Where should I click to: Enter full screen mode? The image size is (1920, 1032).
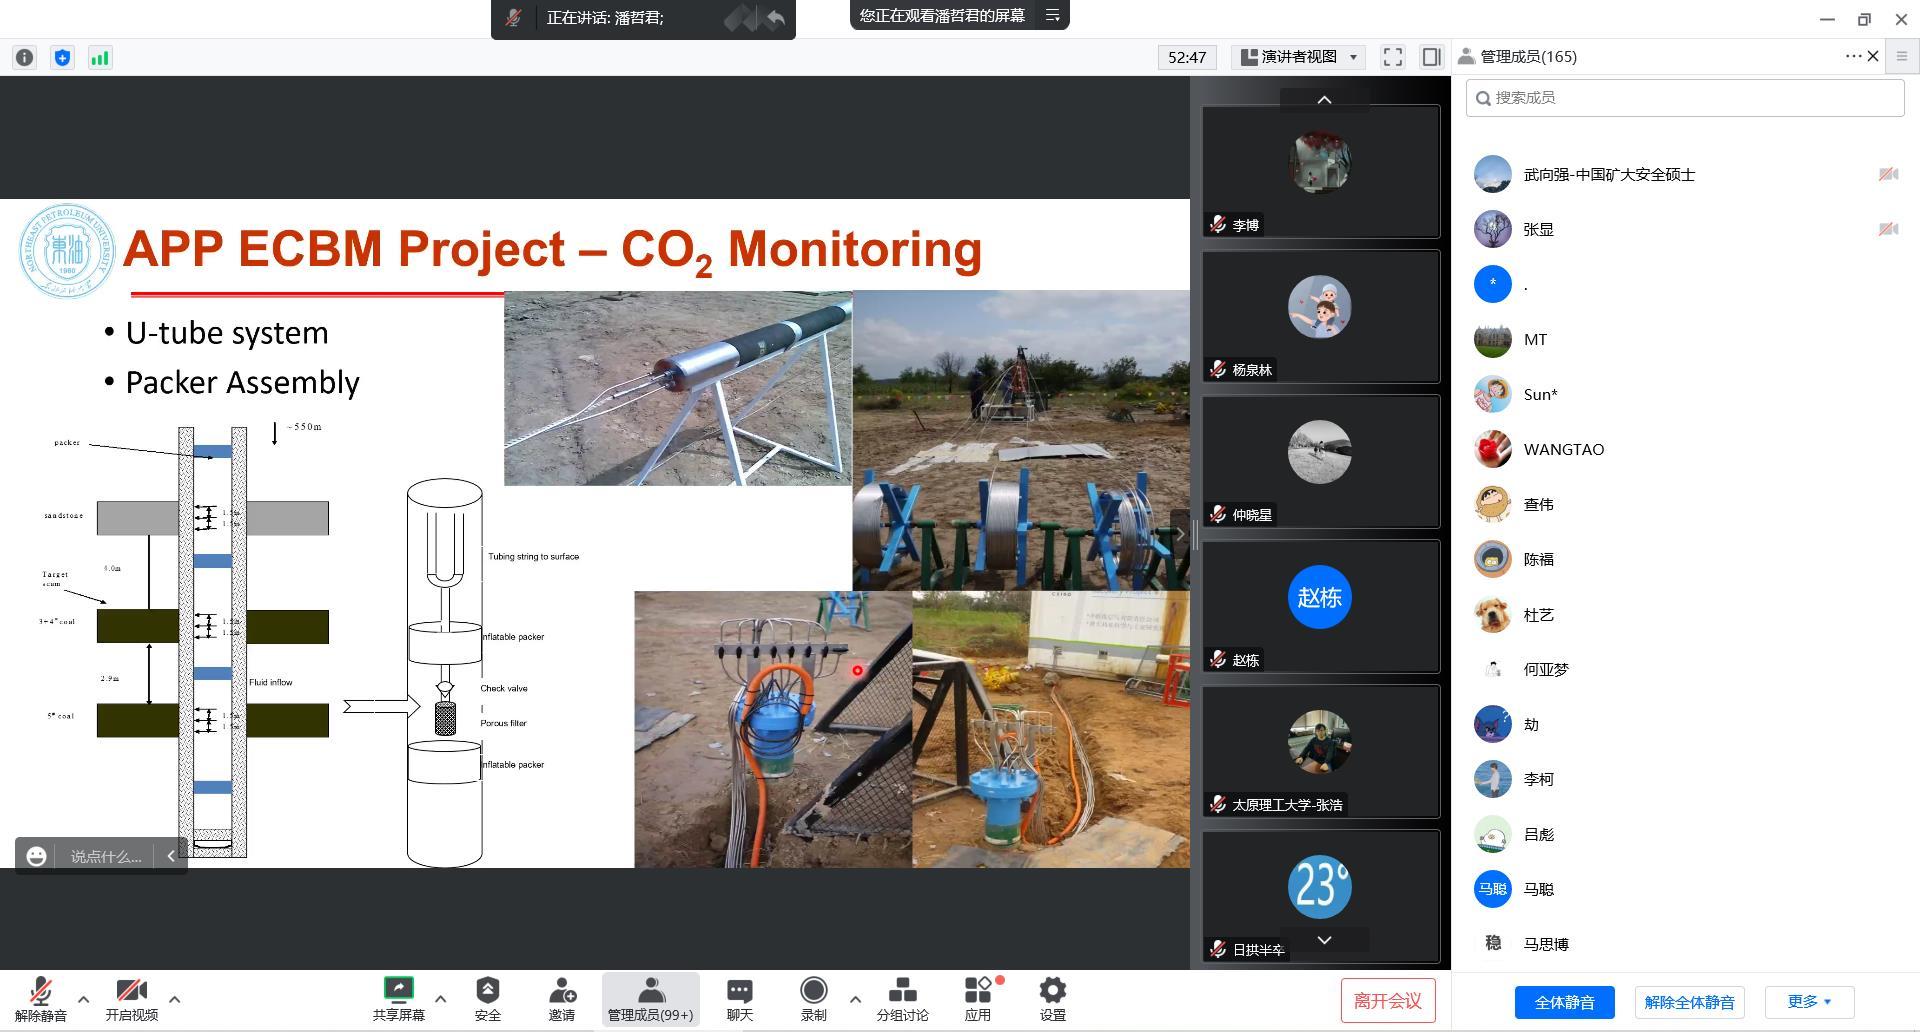pyautogui.click(x=1393, y=57)
